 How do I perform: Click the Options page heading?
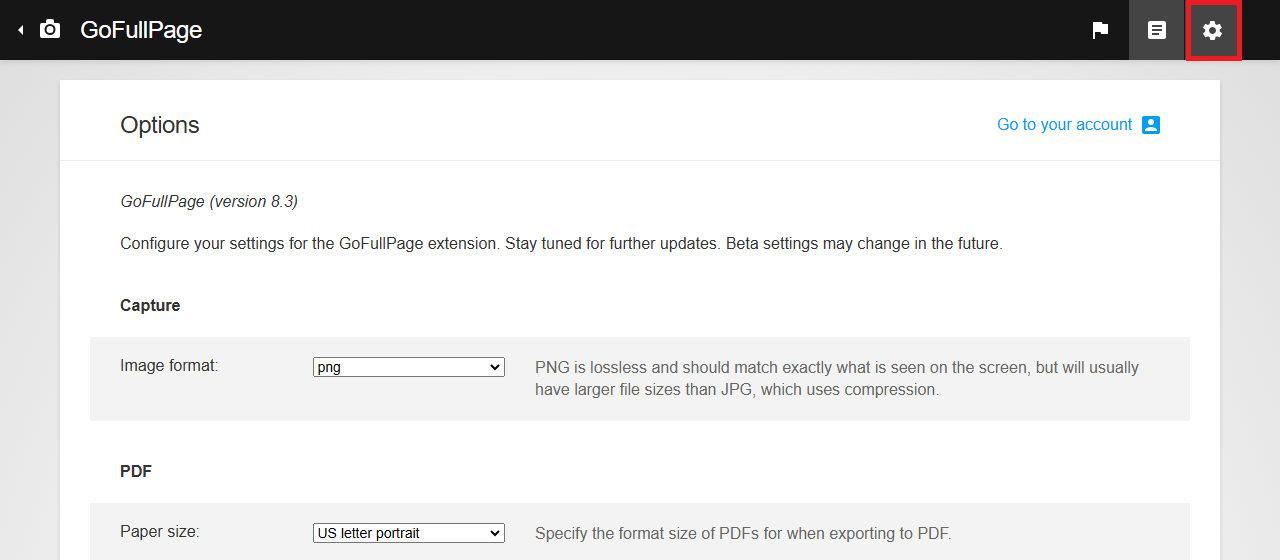pos(160,125)
